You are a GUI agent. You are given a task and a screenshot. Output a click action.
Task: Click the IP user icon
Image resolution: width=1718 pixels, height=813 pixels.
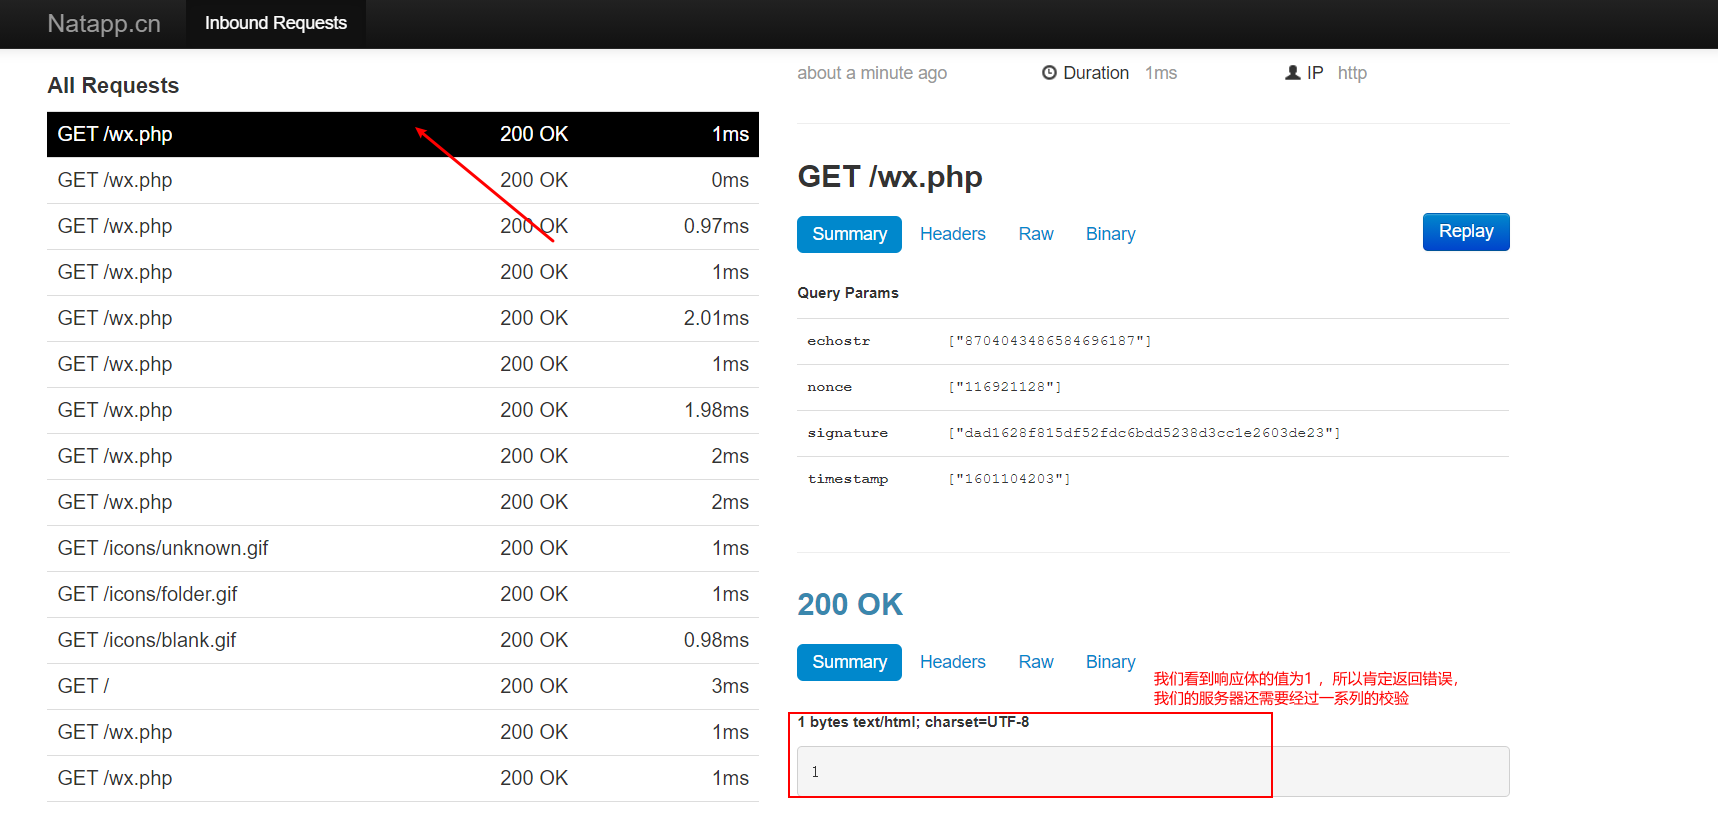(1293, 73)
